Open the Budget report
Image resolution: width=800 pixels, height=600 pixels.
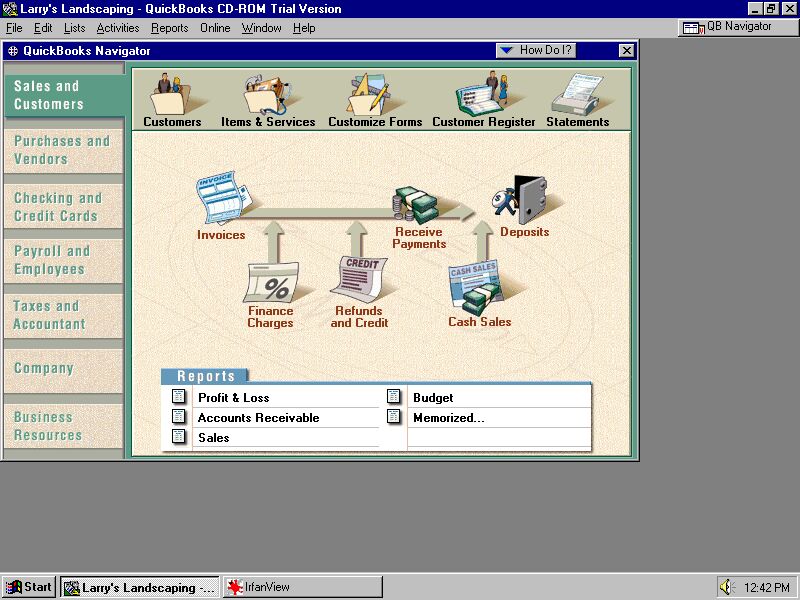(433, 397)
